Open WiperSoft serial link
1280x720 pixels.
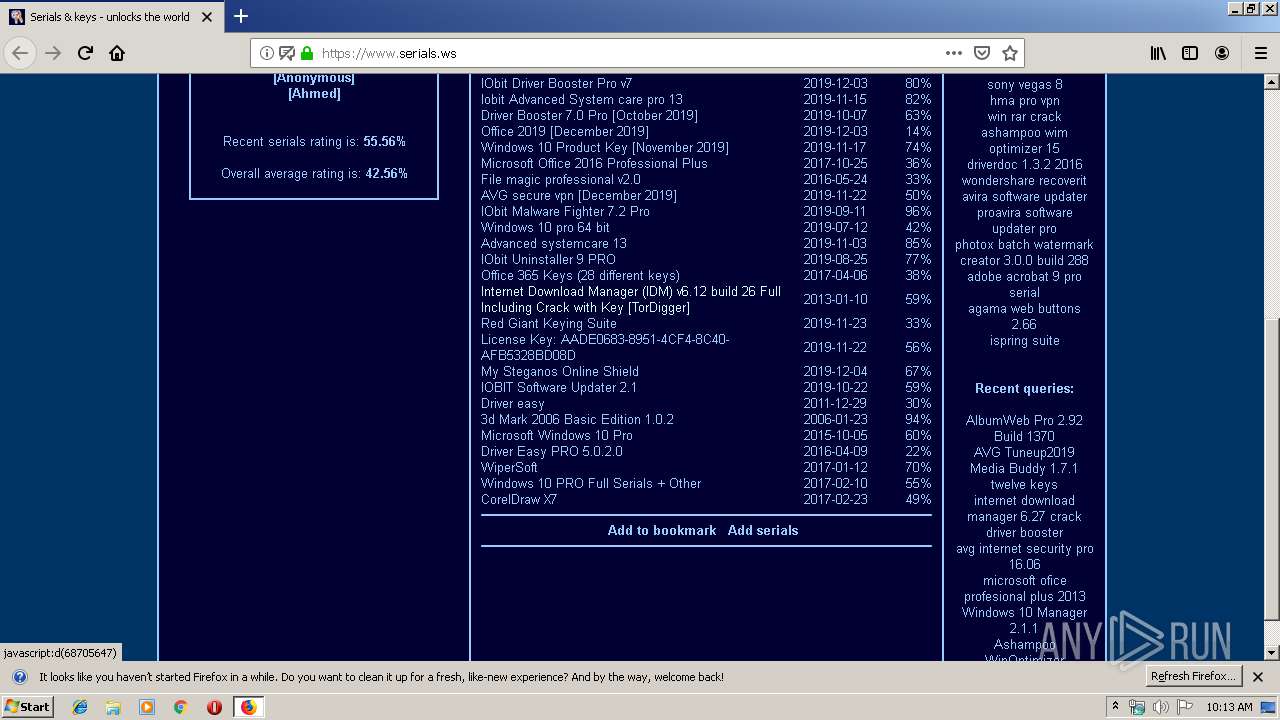(x=509, y=467)
